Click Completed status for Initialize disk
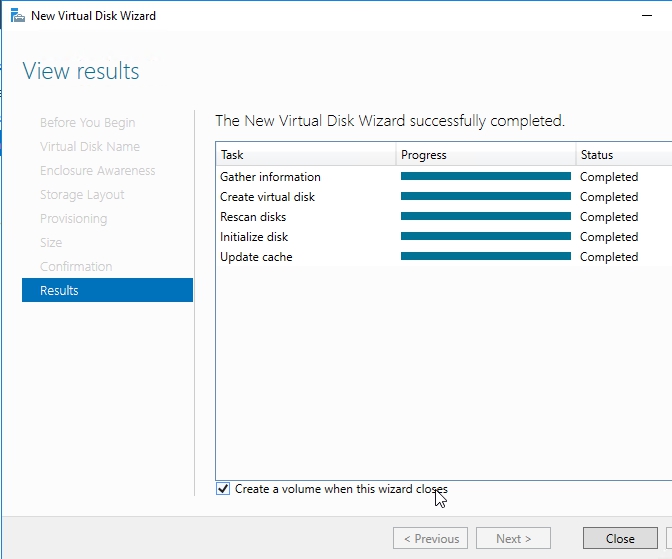This screenshot has height=559, width=672. [609, 237]
